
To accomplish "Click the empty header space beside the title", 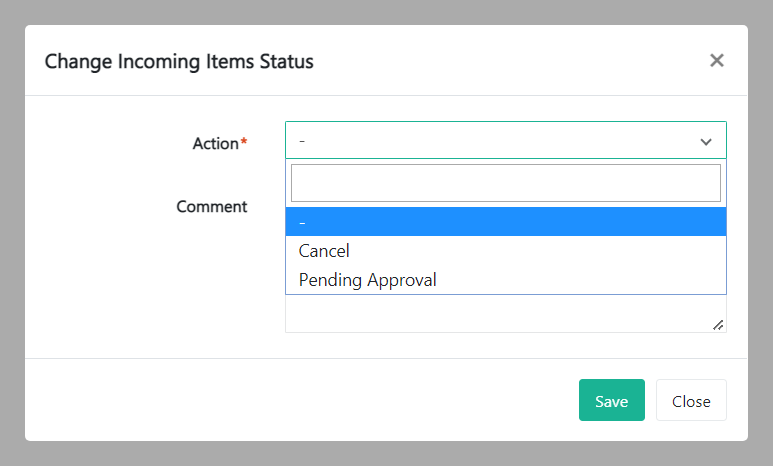I will click(500, 62).
